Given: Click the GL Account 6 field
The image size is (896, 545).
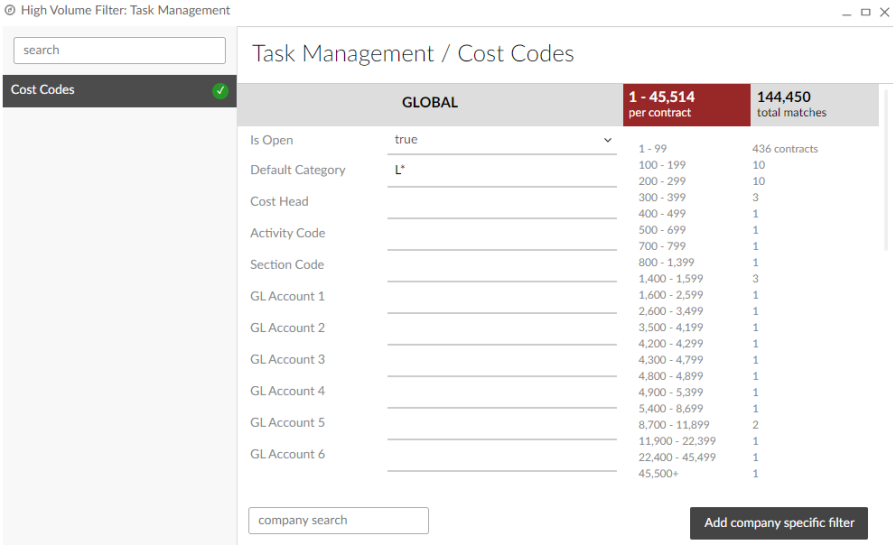Looking at the screenshot, I should (x=502, y=455).
